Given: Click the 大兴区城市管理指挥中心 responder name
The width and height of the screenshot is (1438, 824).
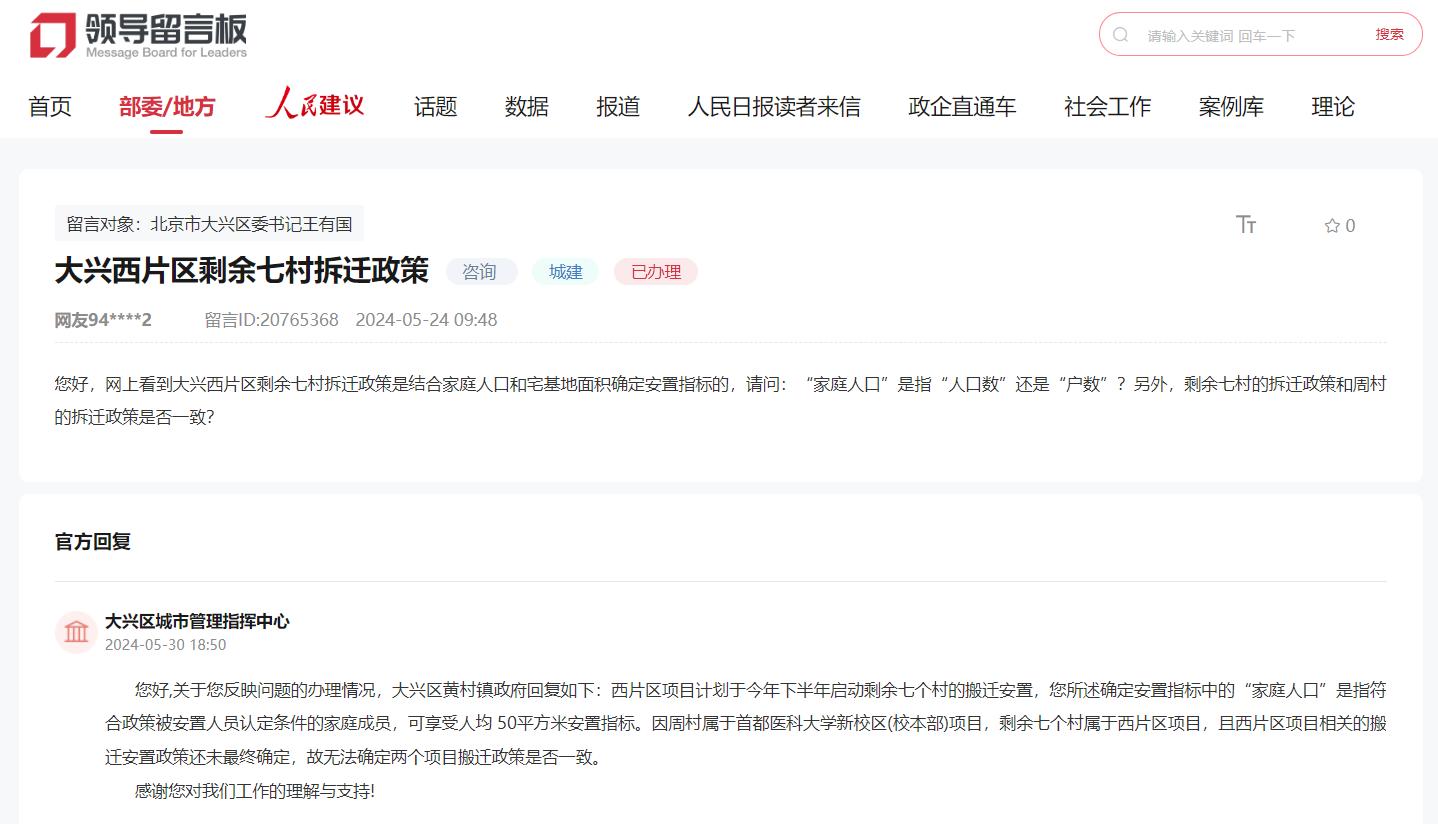Looking at the screenshot, I should tap(197, 621).
